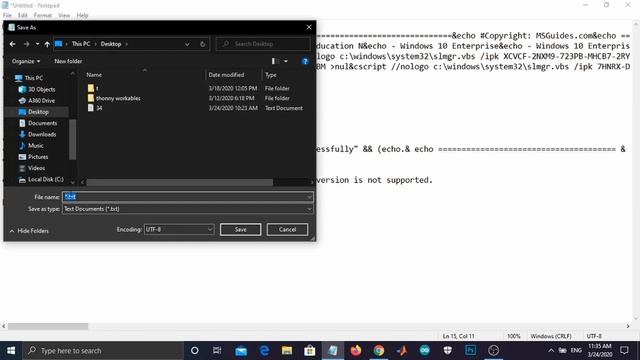Select the text document named 34
Image resolution: width=640 pixels, height=360 pixels.
pyautogui.click(x=95, y=108)
